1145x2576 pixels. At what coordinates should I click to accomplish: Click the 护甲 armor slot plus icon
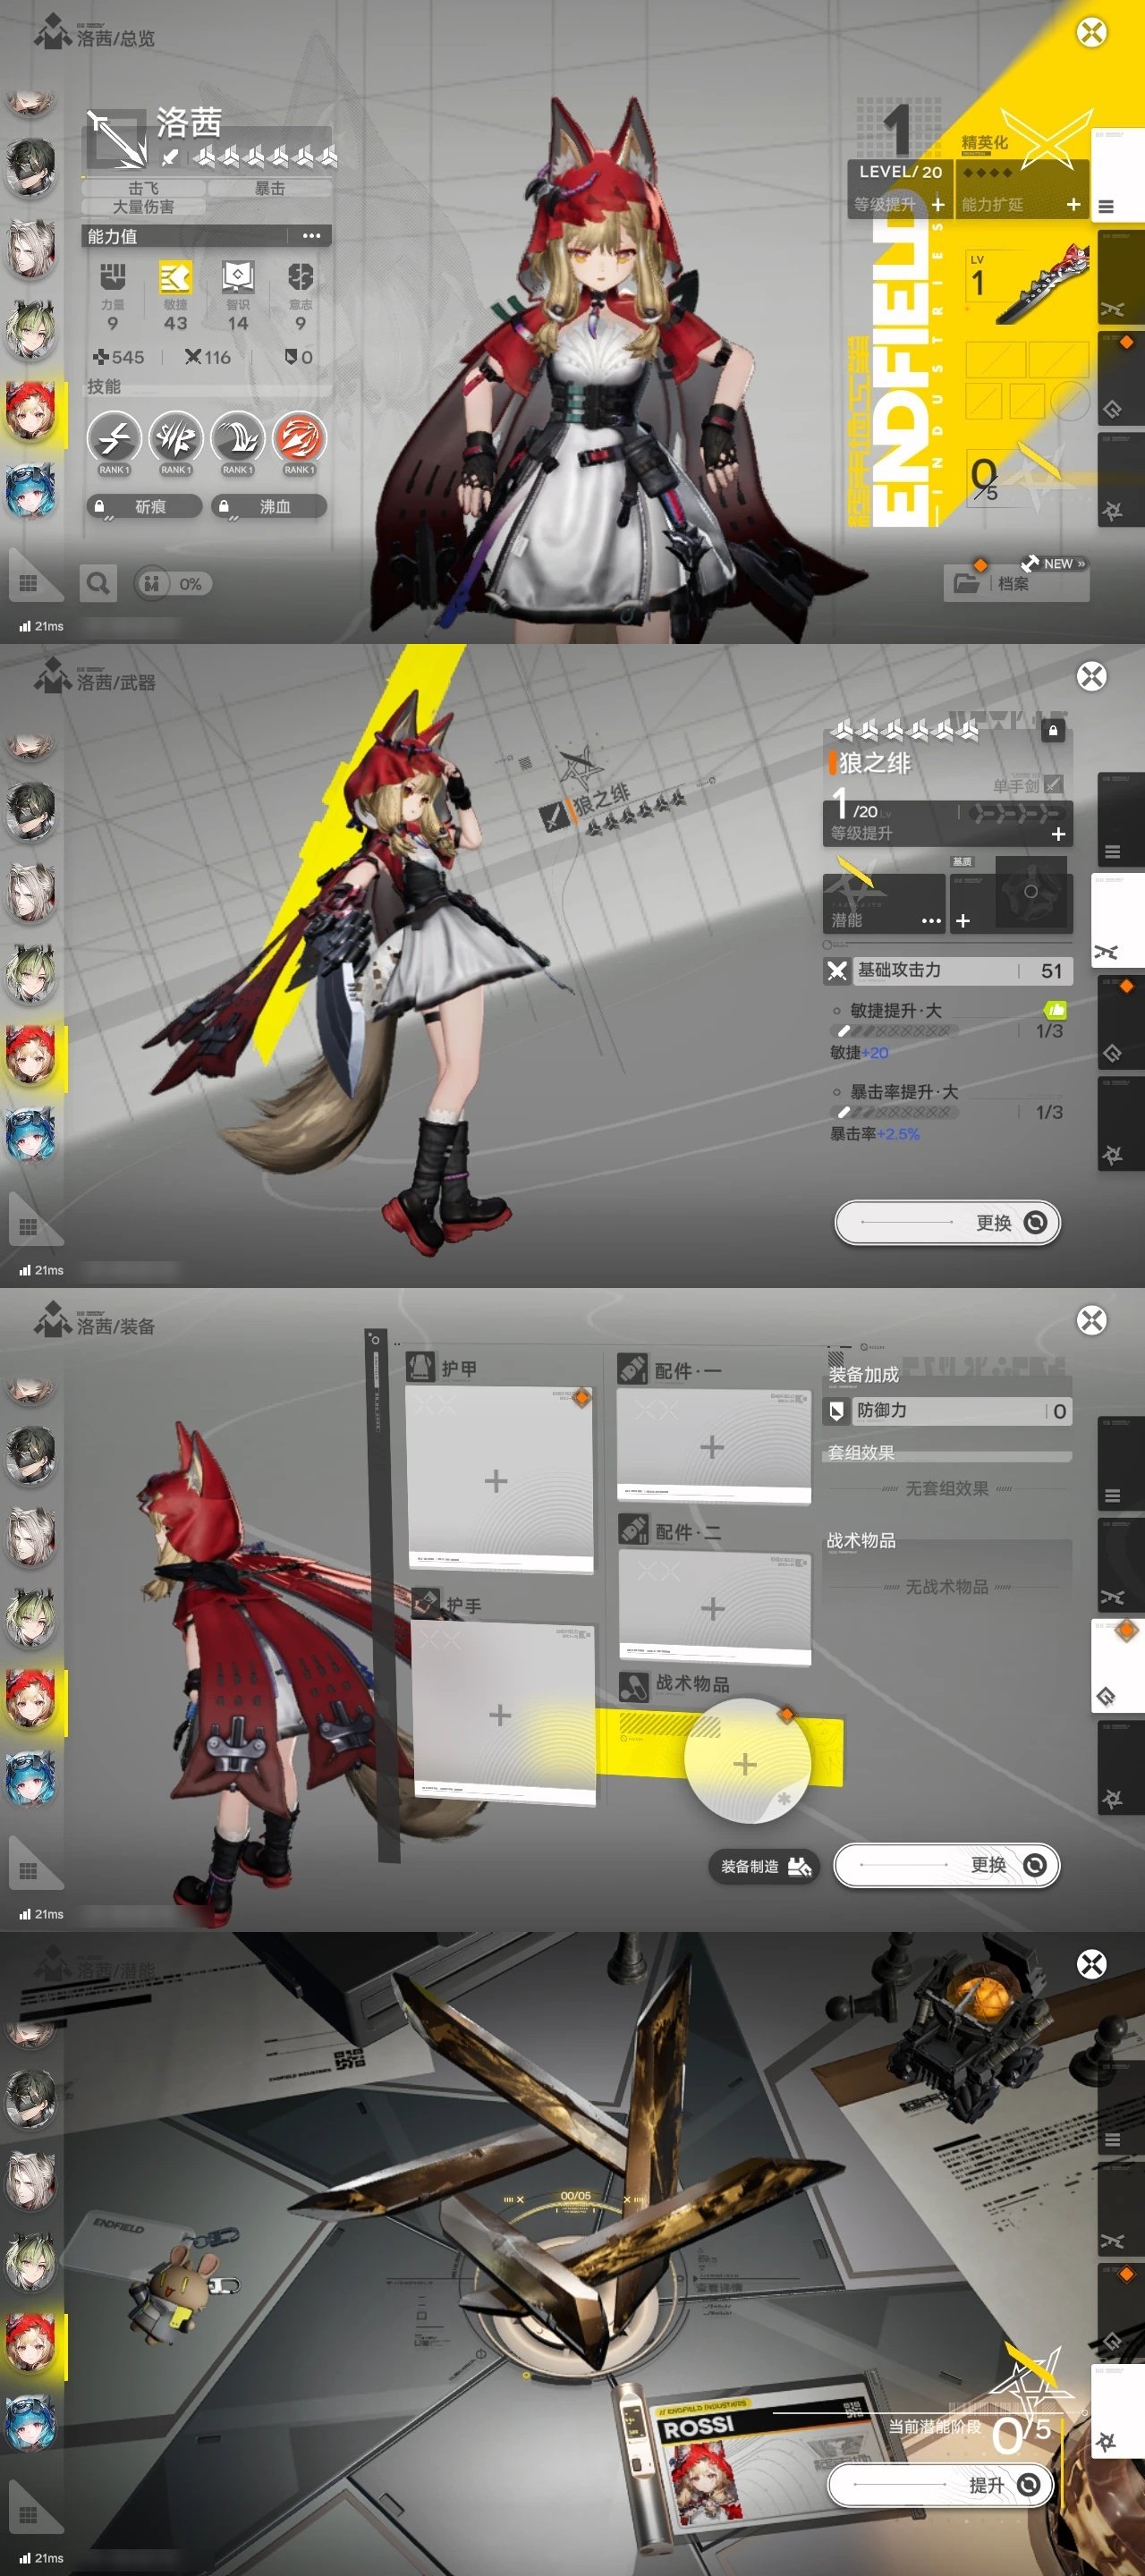[496, 1480]
